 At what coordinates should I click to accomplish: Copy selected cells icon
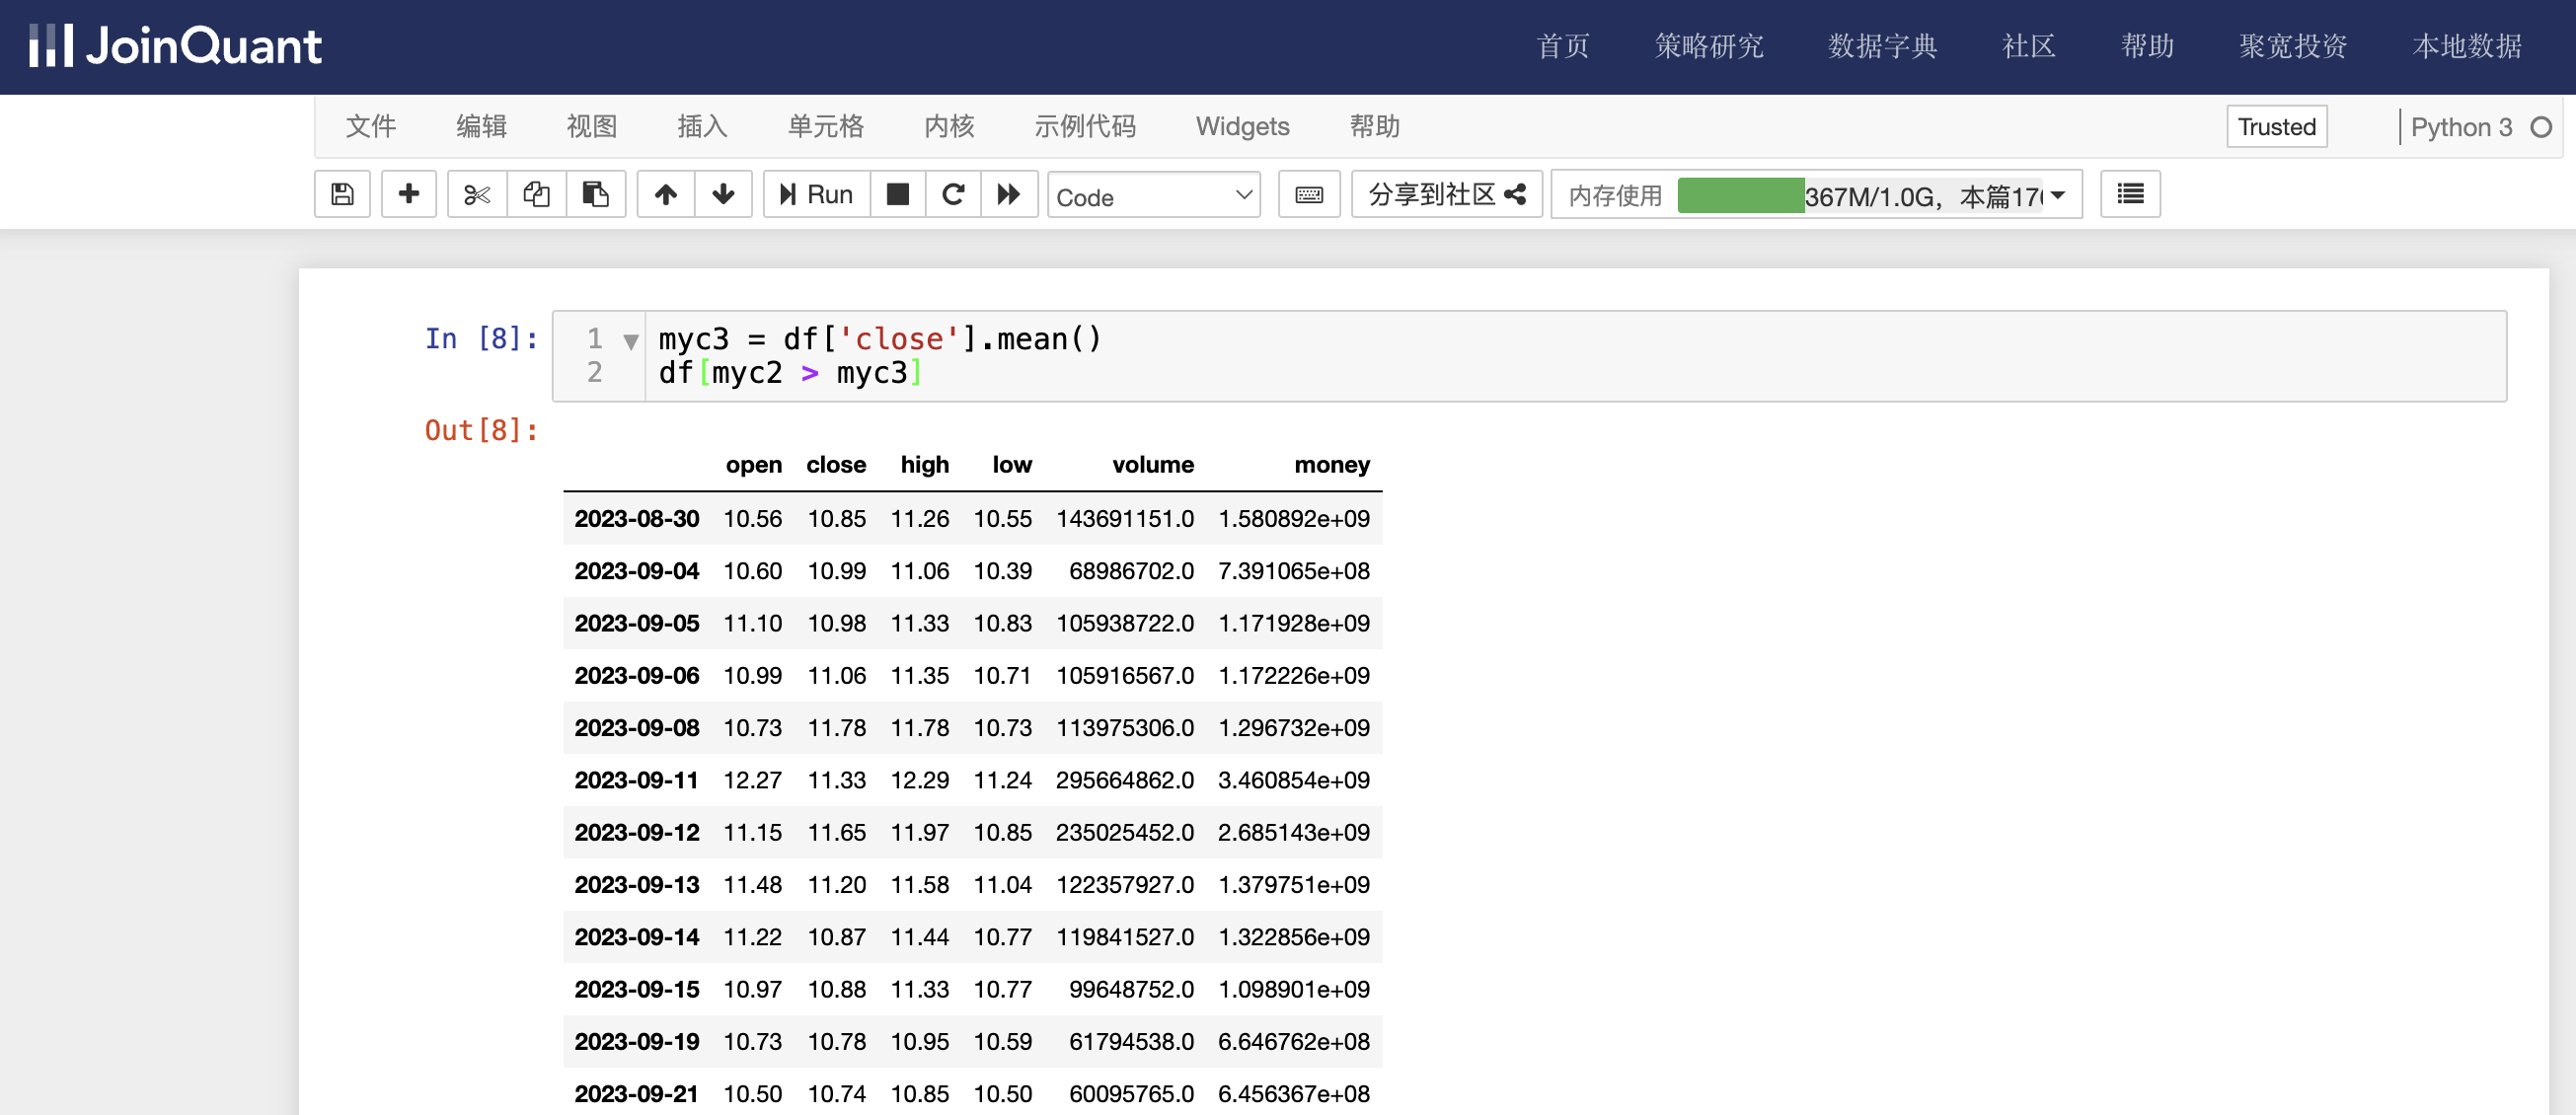pyautogui.click(x=536, y=194)
